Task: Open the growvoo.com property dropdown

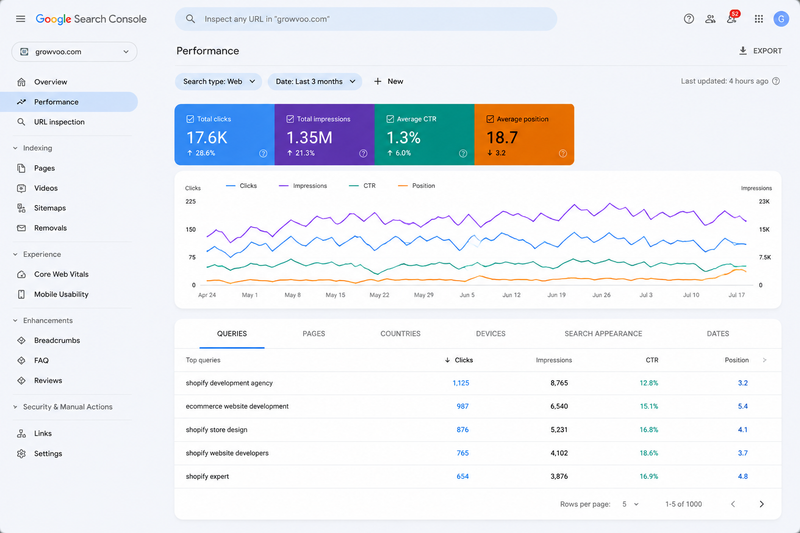Action: coord(74,52)
